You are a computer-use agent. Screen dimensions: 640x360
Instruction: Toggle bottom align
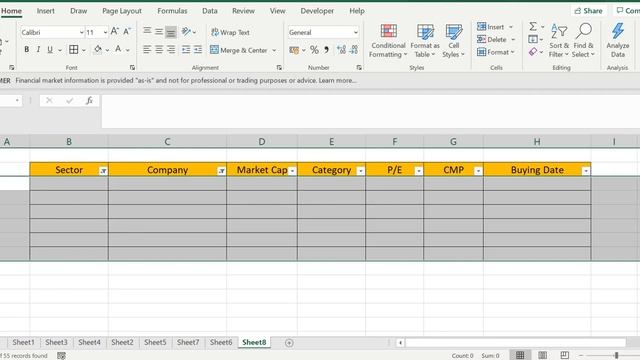pyautogui.click(x=171, y=32)
